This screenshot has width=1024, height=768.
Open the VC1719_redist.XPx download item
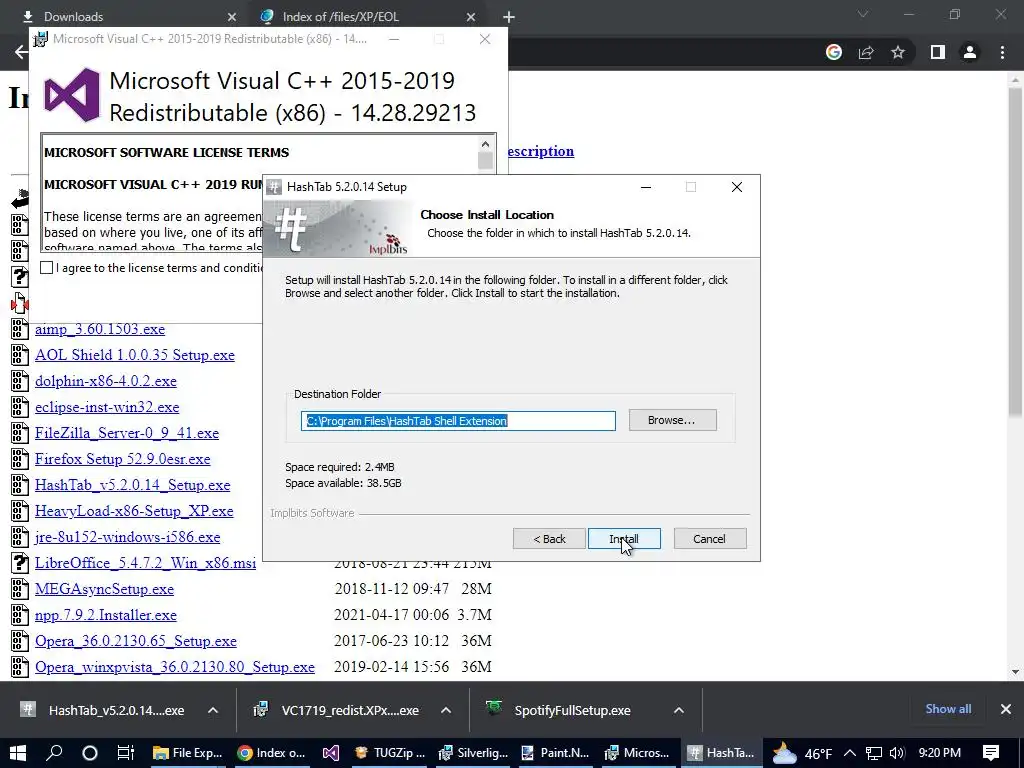tap(337, 710)
